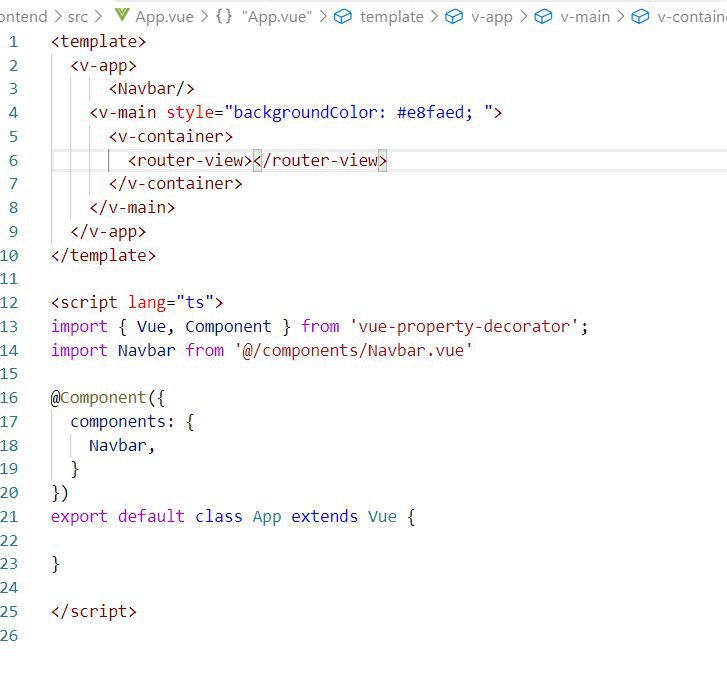
Task: Click the style attribute on v-main
Action: (190, 113)
